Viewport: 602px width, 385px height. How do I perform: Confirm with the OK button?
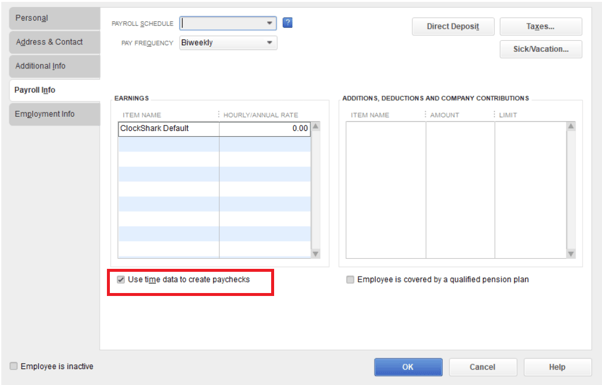click(408, 367)
